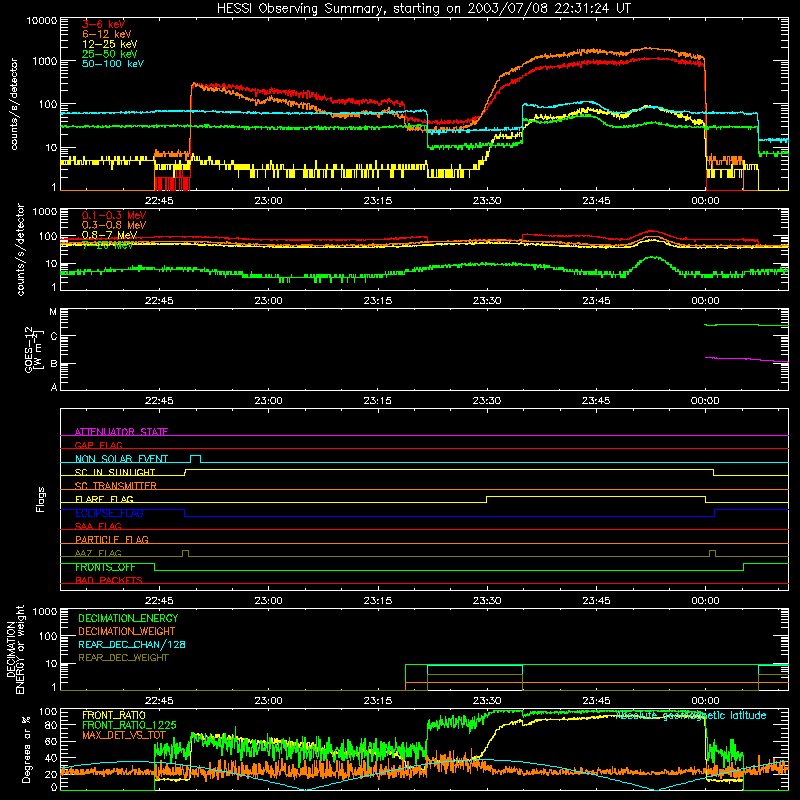Click the 12-25 keV legend entry

[109, 44]
